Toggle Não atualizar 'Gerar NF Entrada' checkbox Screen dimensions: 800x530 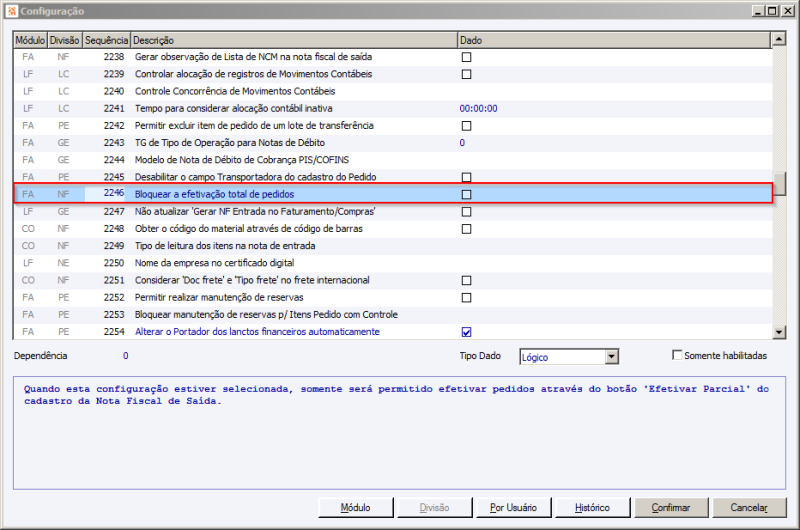point(466,212)
